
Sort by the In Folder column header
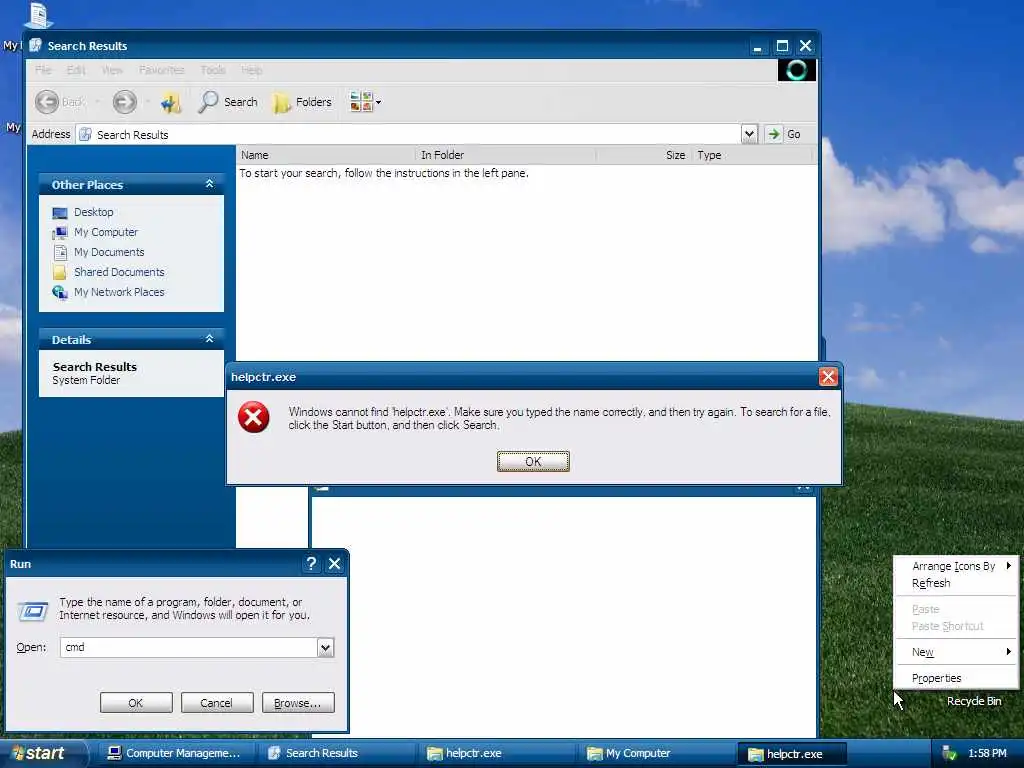505,155
